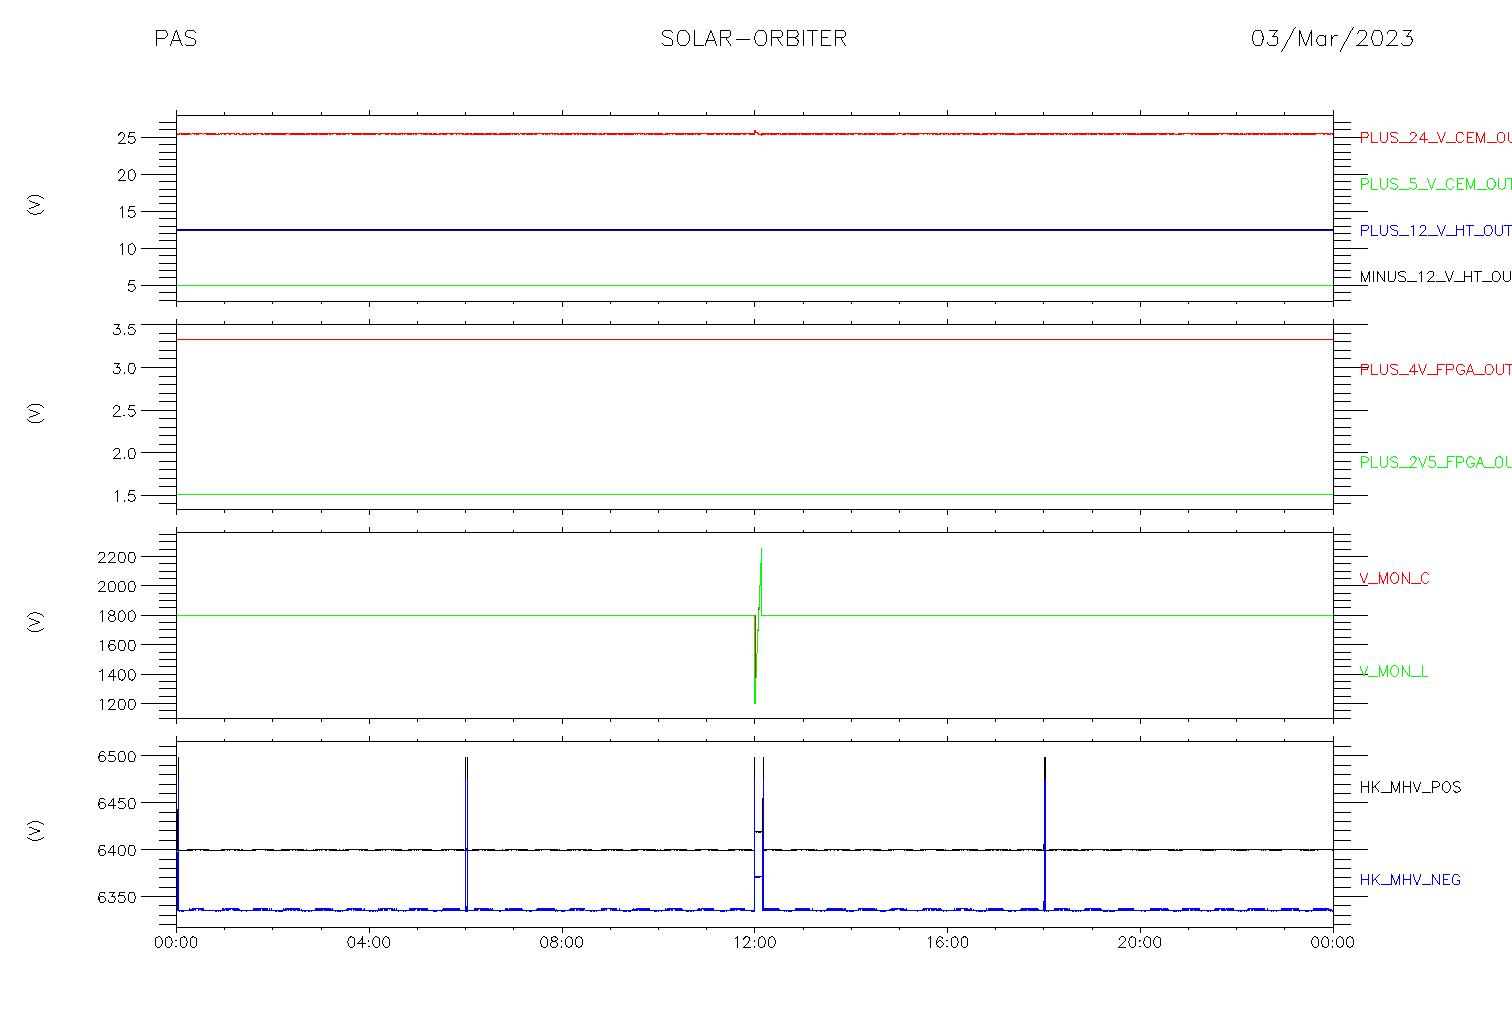Click the 2.5 tick label in the FPGA panel
This screenshot has width=1512, height=1020.
(122, 411)
